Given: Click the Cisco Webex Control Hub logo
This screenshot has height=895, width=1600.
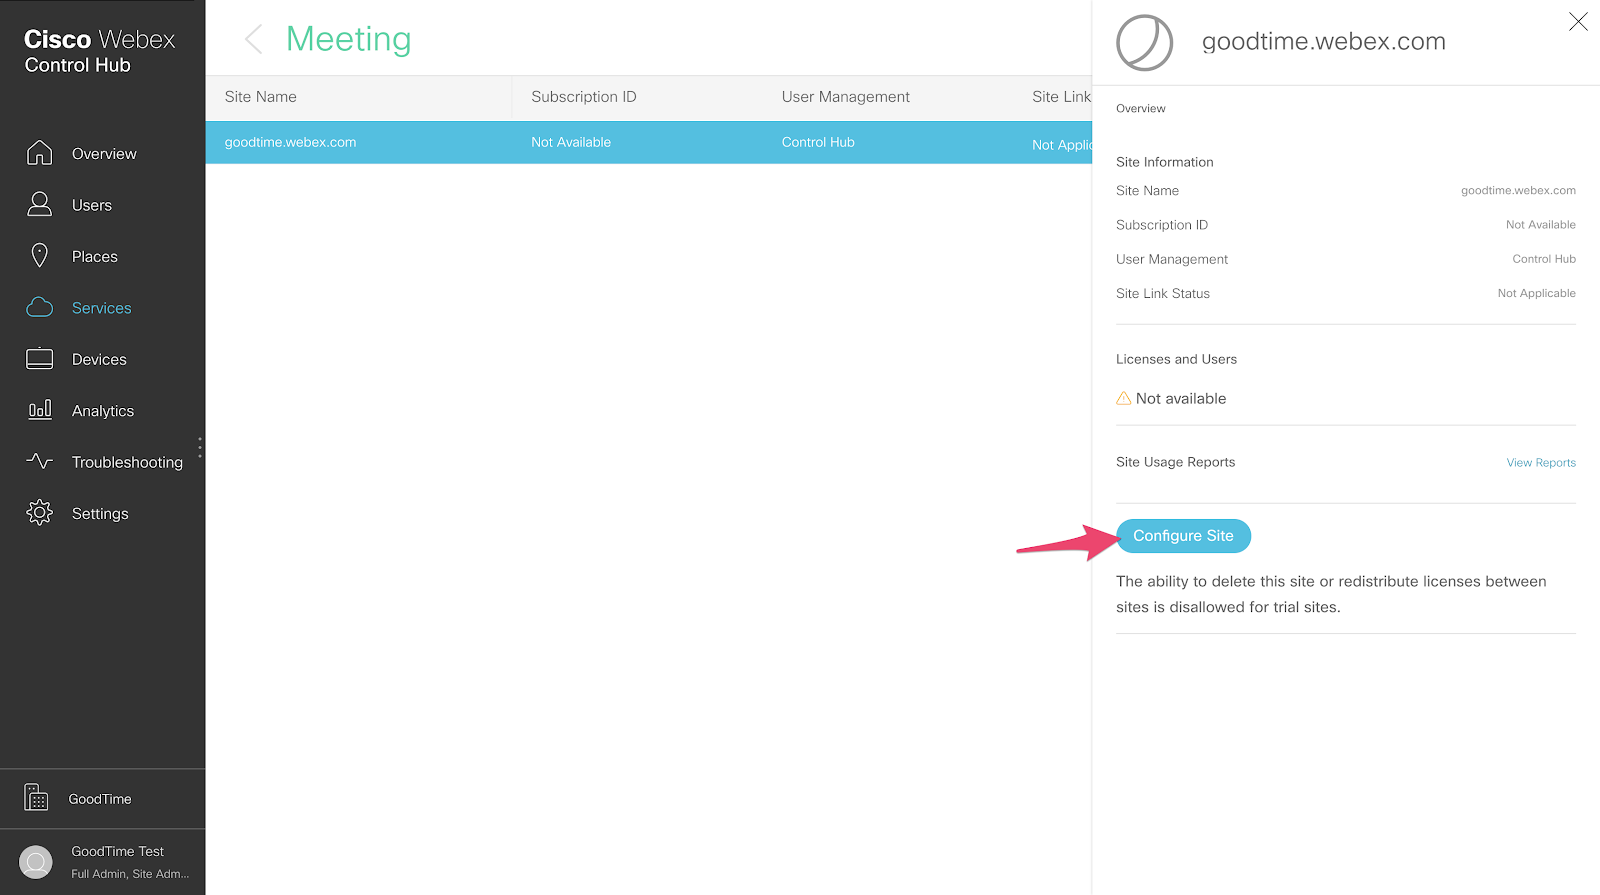Looking at the screenshot, I should point(99,51).
